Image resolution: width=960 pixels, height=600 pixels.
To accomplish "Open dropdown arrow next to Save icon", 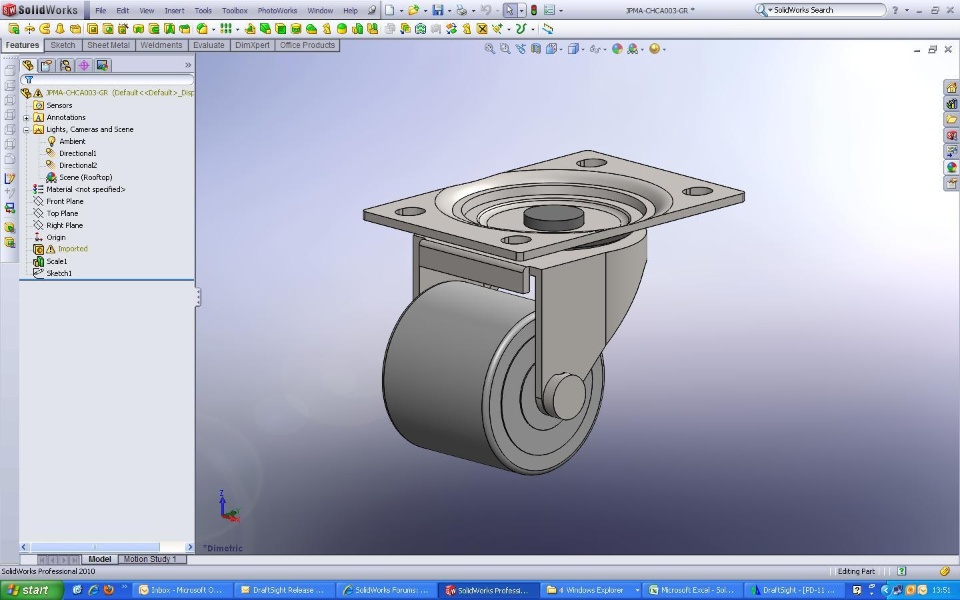I will pos(449,11).
